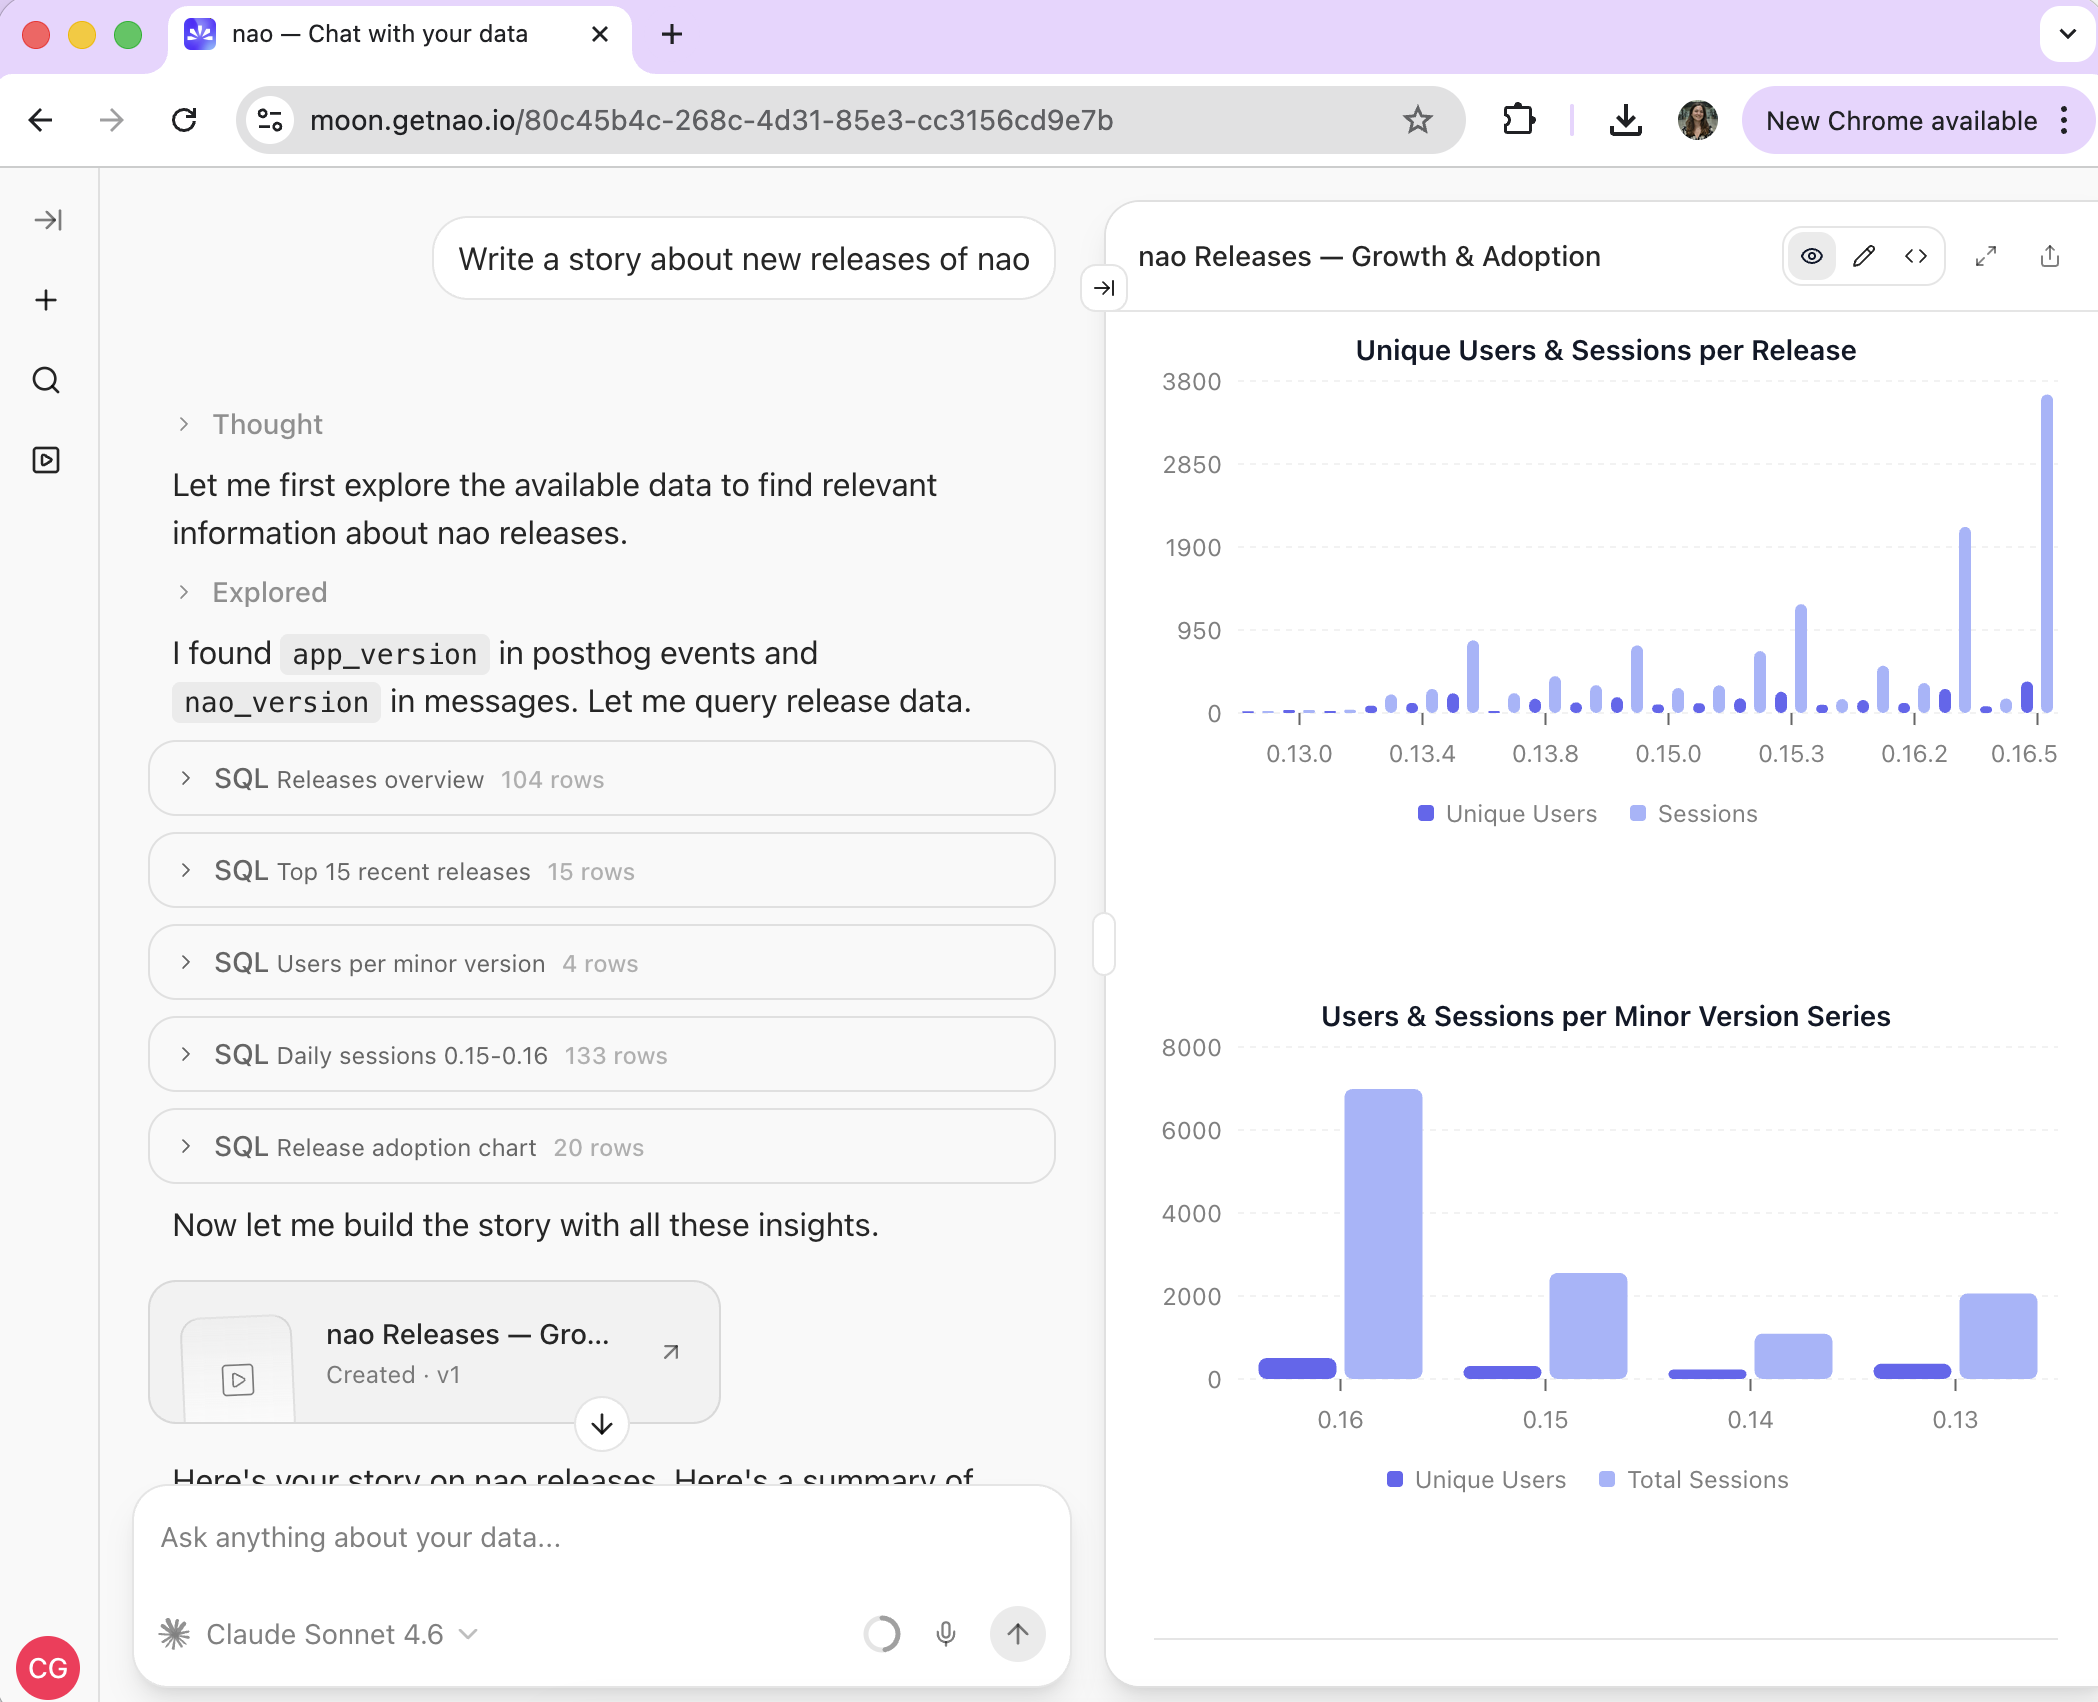Viewport: 2098px width, 1702px height.
Task: Click the circular progress indicator near the mic
Action: click(881, 1634)
